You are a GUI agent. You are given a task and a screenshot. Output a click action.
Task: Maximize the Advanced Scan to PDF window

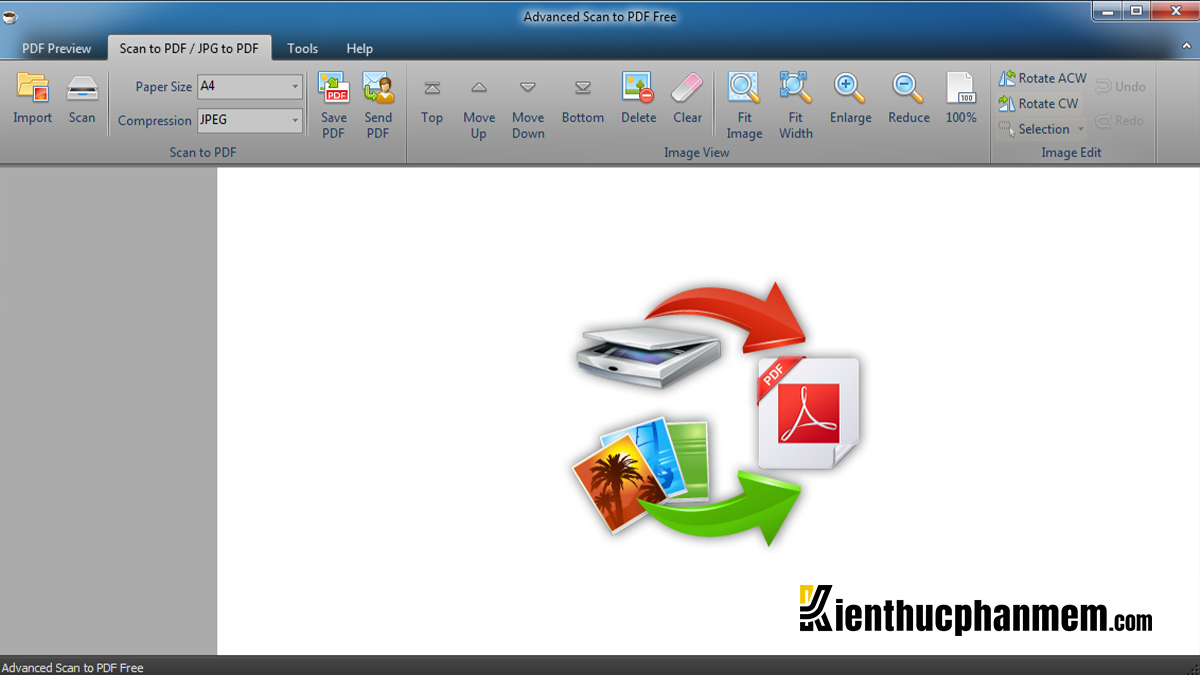pos(1135,11)
